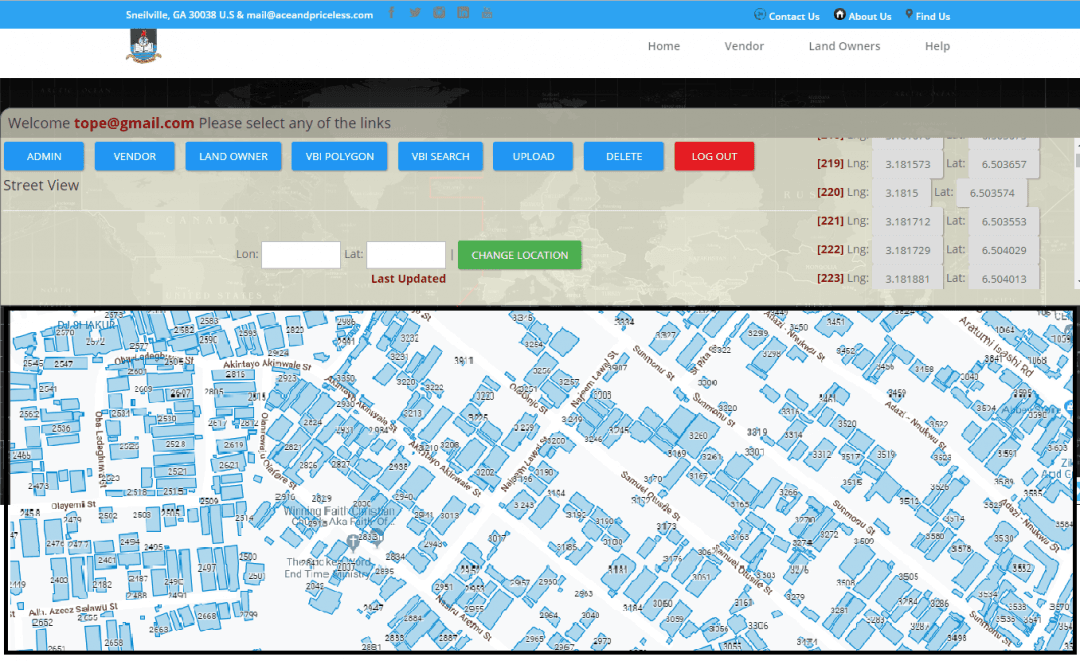
Task: Click the church map pin marker
Action: 352,543
